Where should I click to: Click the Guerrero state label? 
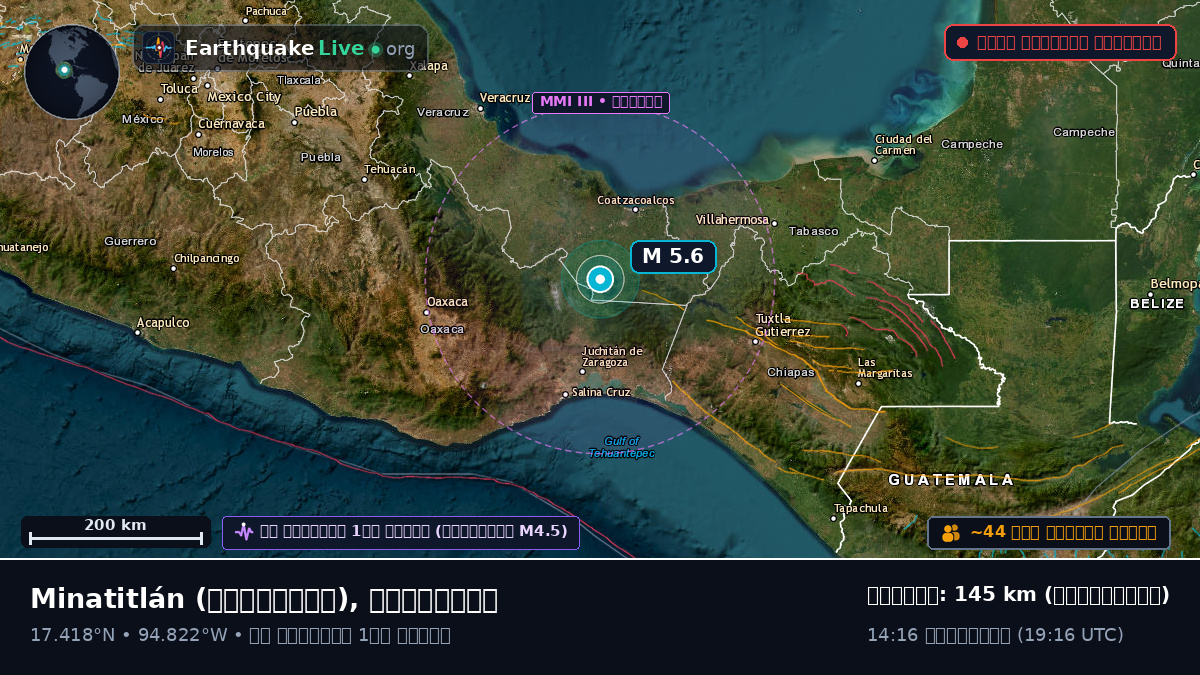point(130,241)
